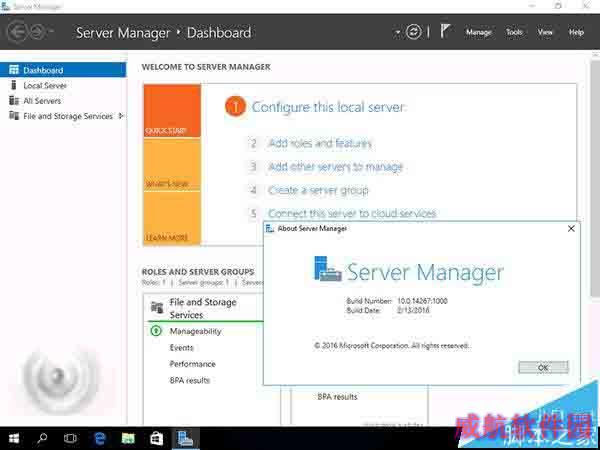Click the vertical scrollbar of the dashboard
Screen dimensions: 600x450
[595, 176]
